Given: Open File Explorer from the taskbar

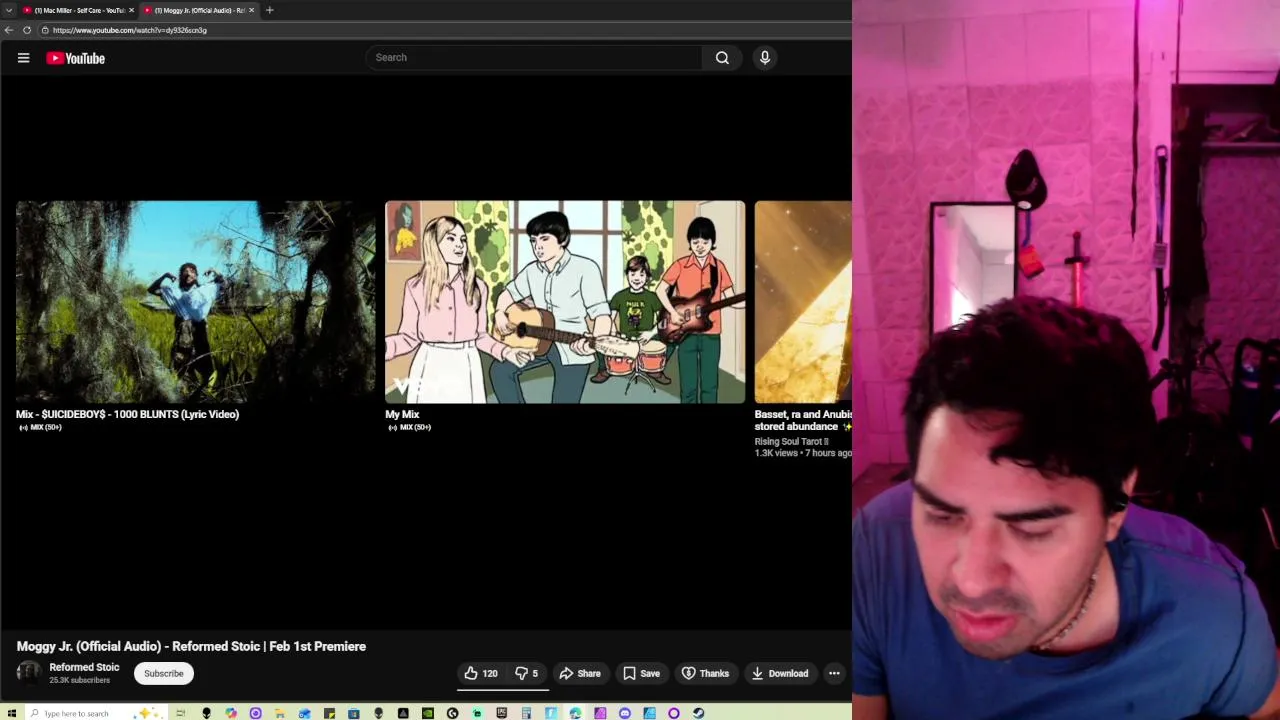Looking at the screenshot, I should 279,713.
